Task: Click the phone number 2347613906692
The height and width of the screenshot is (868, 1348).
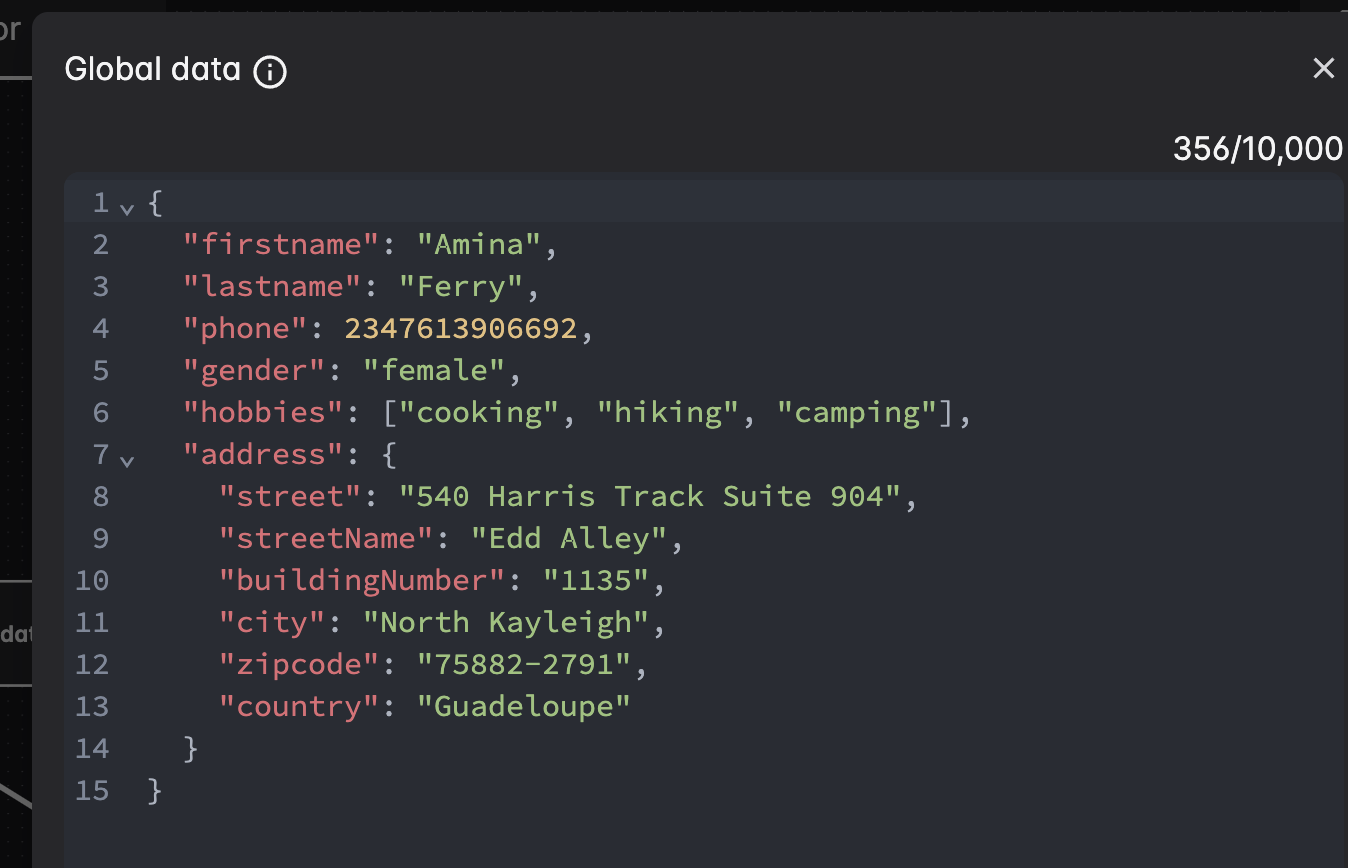Action: pos(462,328)
